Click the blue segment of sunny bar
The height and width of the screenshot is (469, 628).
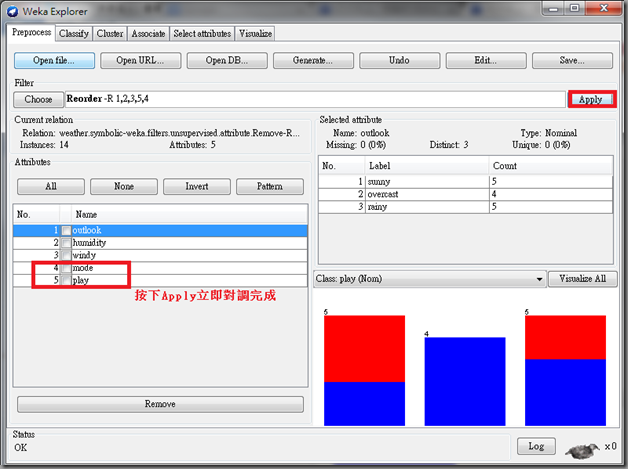coord(364,404)
